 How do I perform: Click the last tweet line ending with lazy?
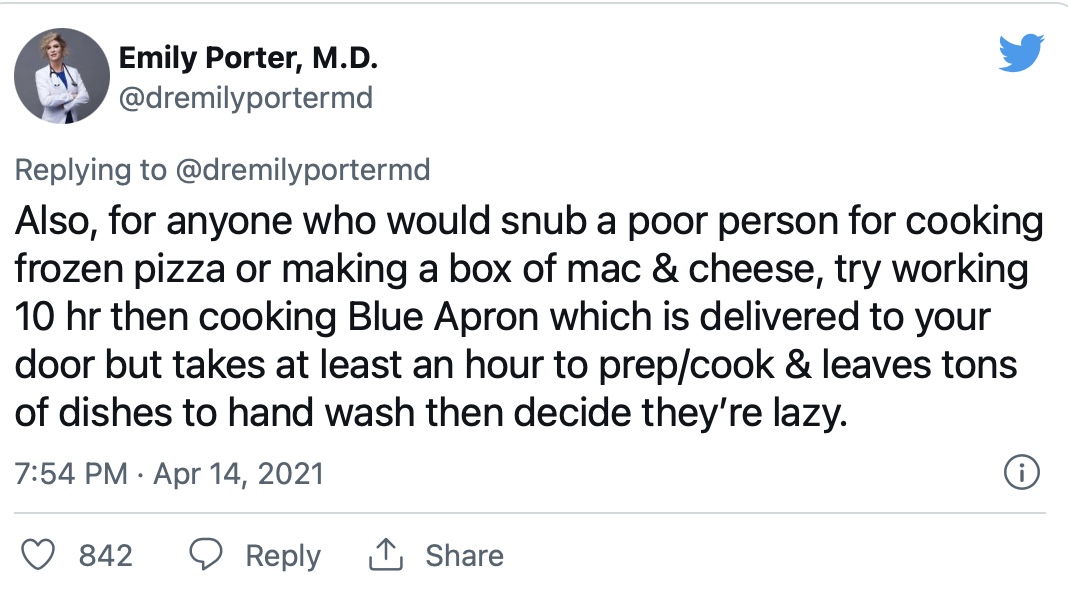pos(431,413)
